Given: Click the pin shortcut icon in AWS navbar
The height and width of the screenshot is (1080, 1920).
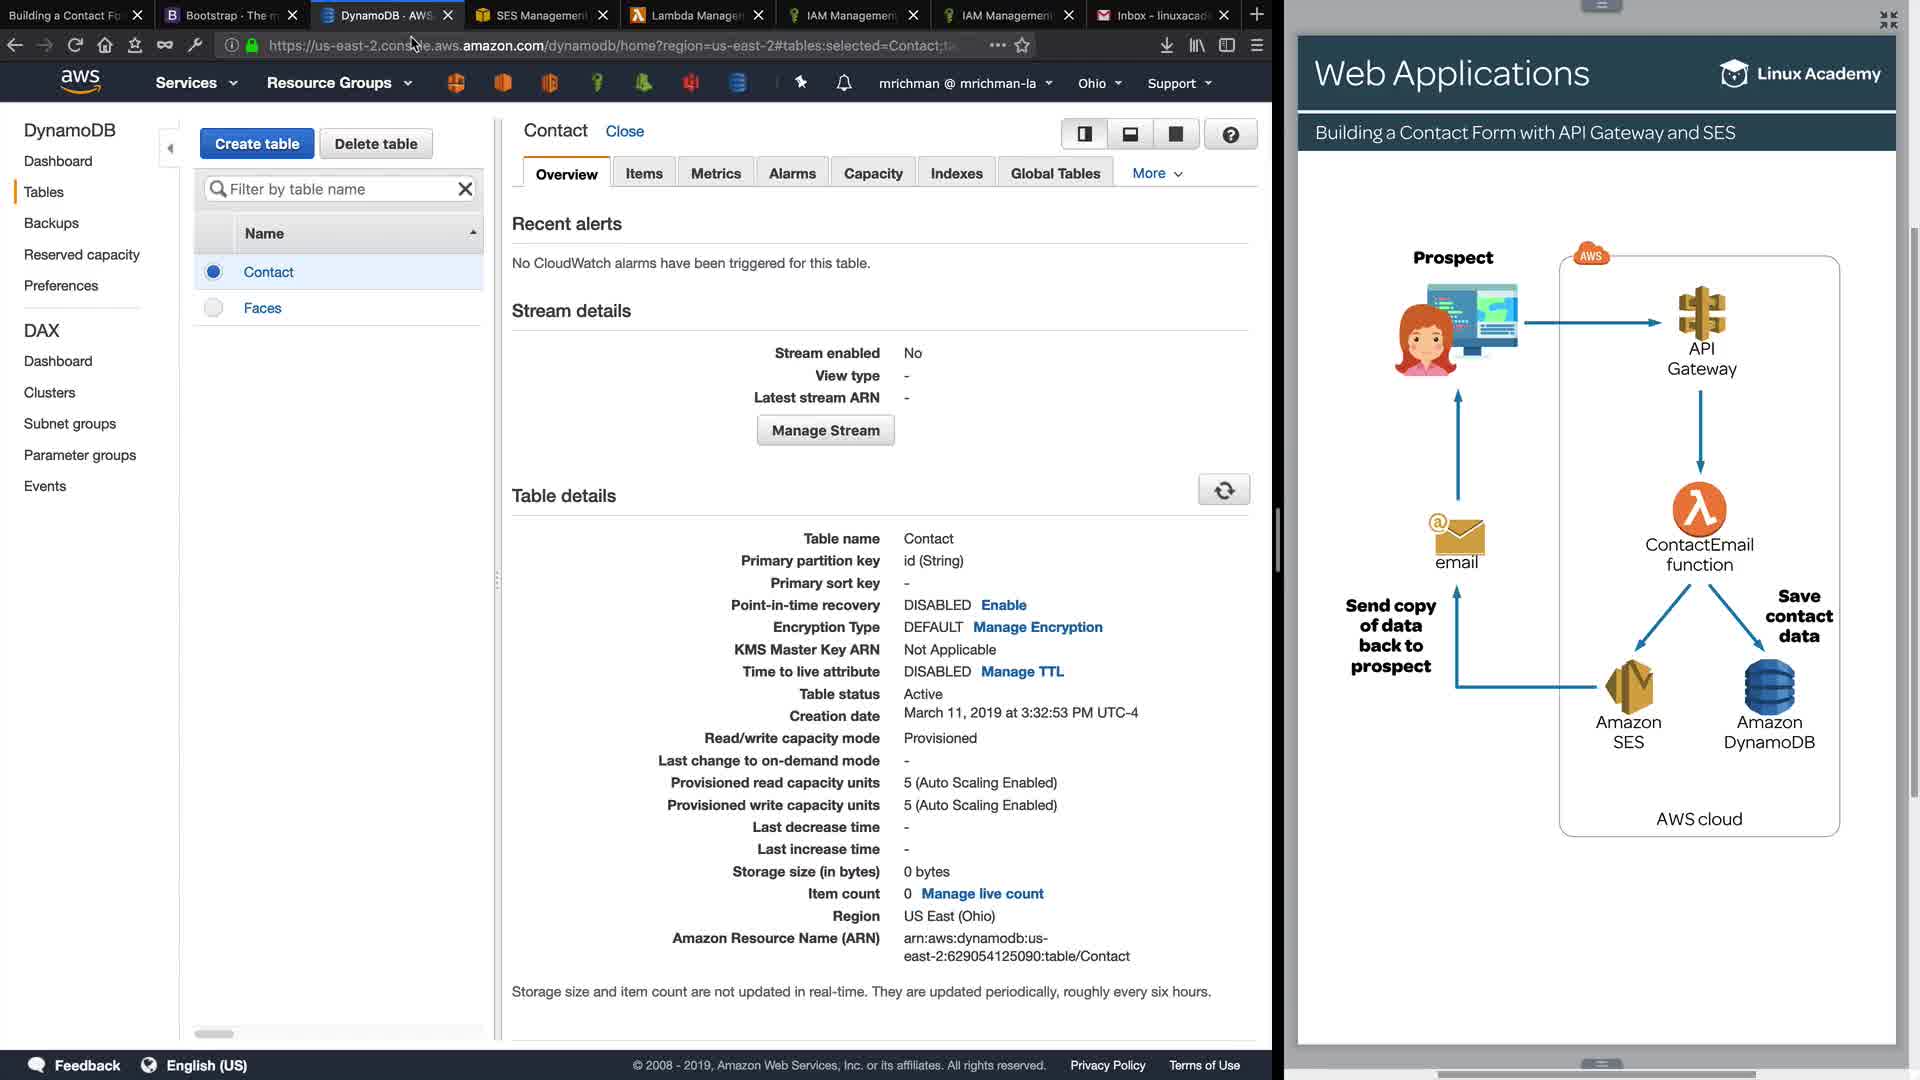Looking at the screenshot, I should (x=800, y=83).
